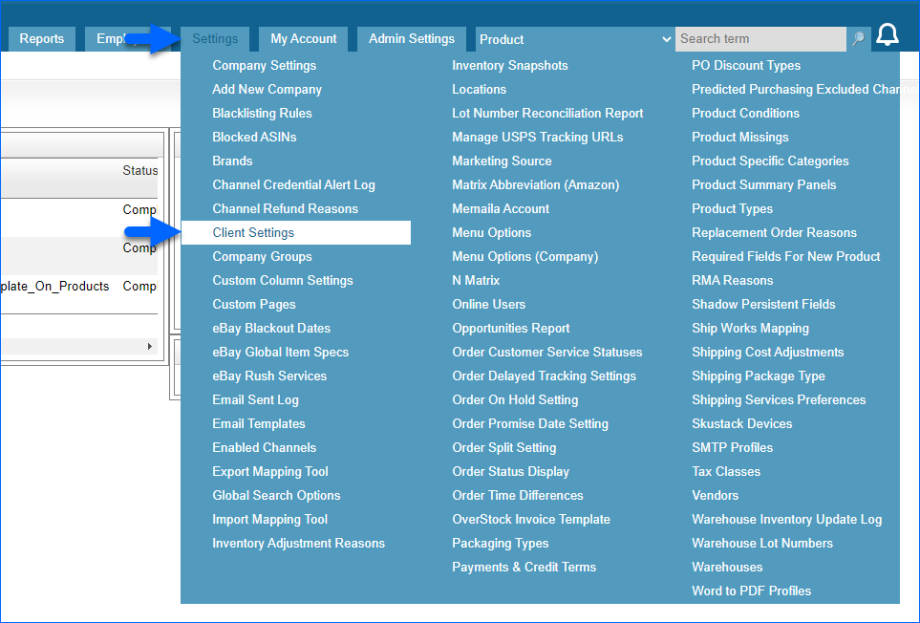Open Locations settings

[x=479, y=89]
